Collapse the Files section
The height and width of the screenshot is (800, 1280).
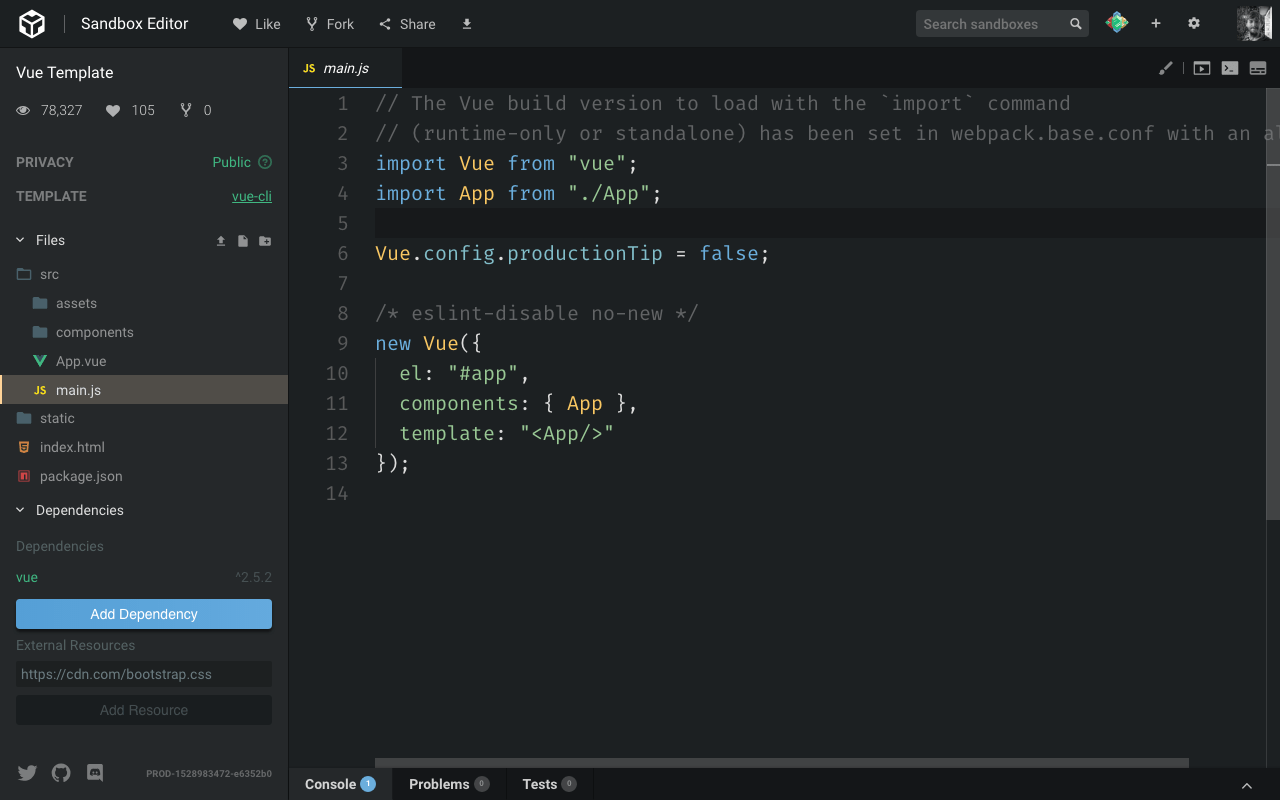coord(18,240)
